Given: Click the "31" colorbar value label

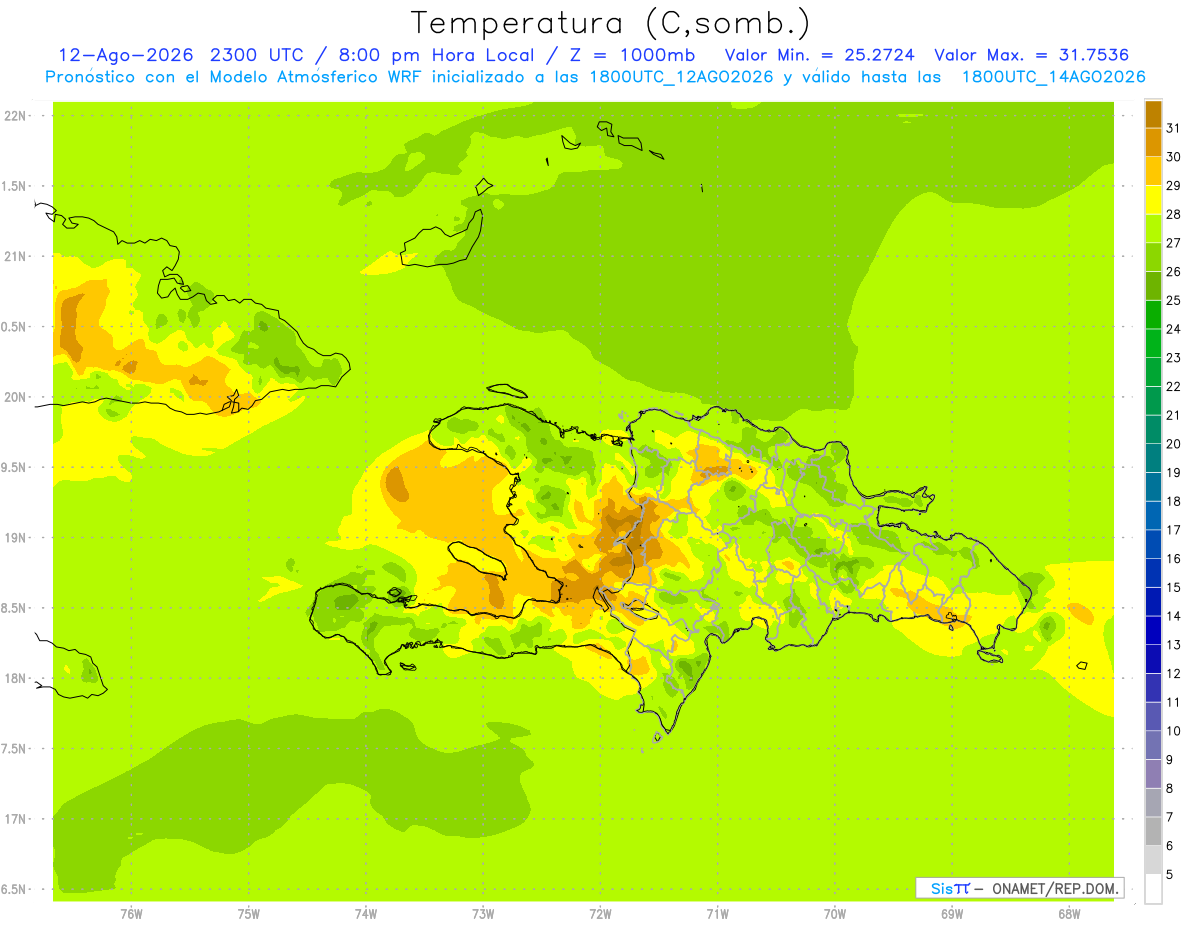Looking at the screenshot, I should tap(1173, 128).
